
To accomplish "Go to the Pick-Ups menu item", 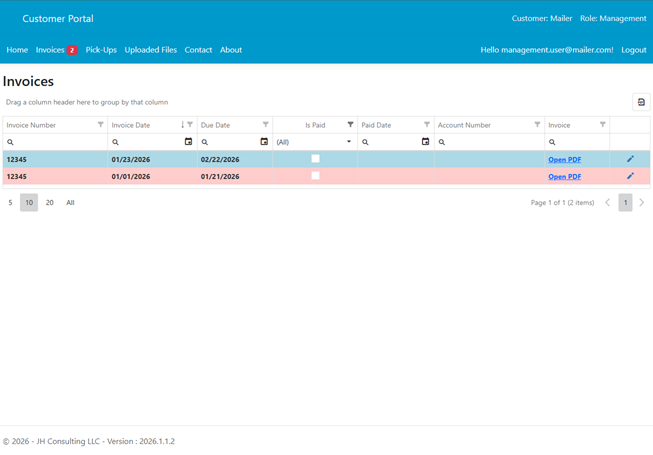I will click(x=101, y=50).
